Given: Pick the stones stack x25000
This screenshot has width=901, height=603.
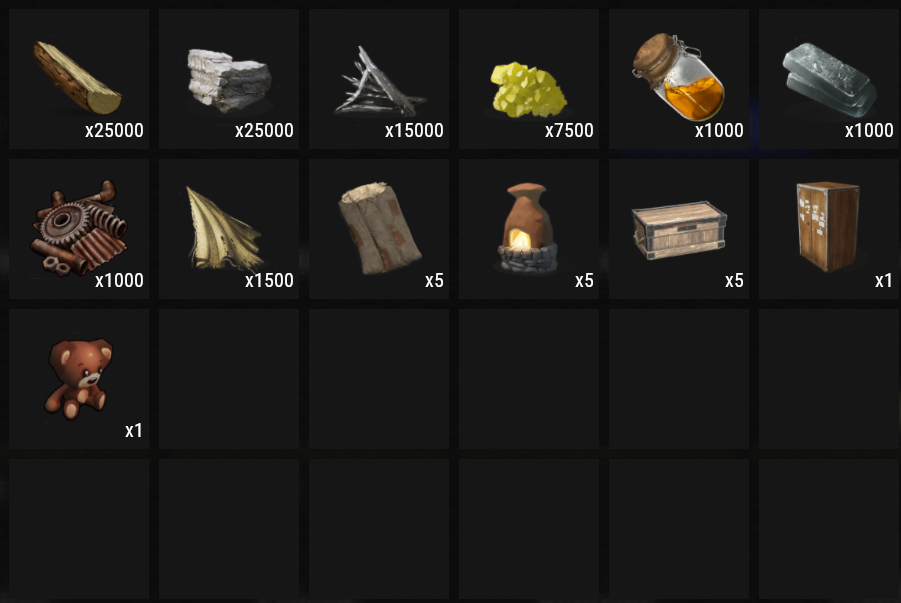Looking at the screenshot, I should tap(229, 79).
